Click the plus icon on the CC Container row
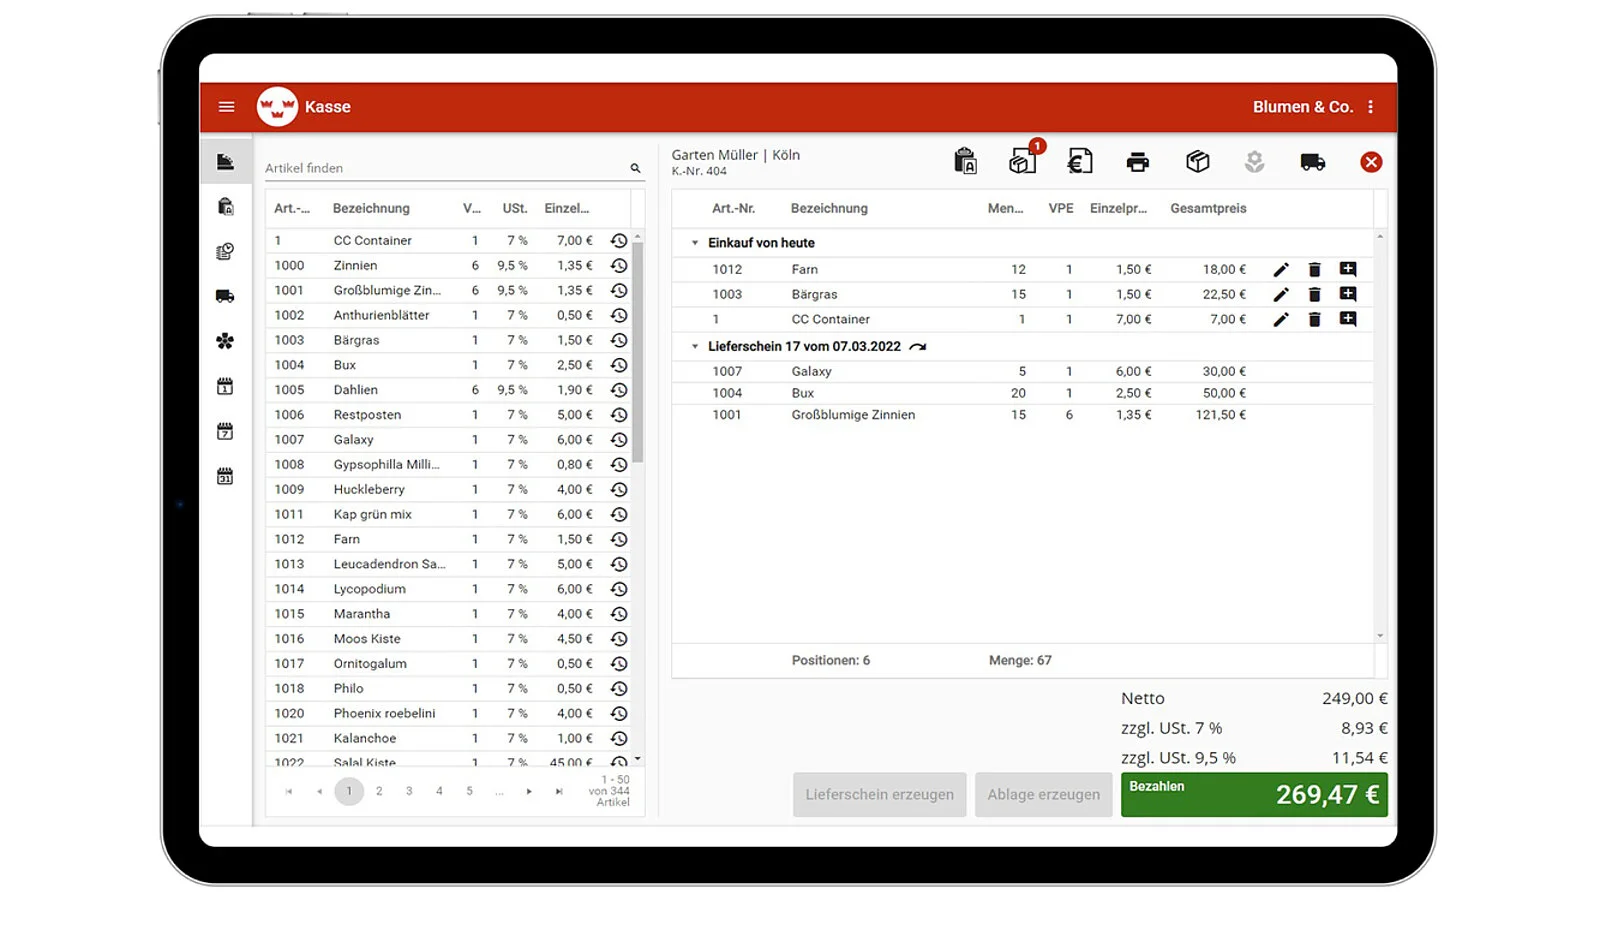This screenshot has height=948, width=1600. click(x=1348, y=319)
